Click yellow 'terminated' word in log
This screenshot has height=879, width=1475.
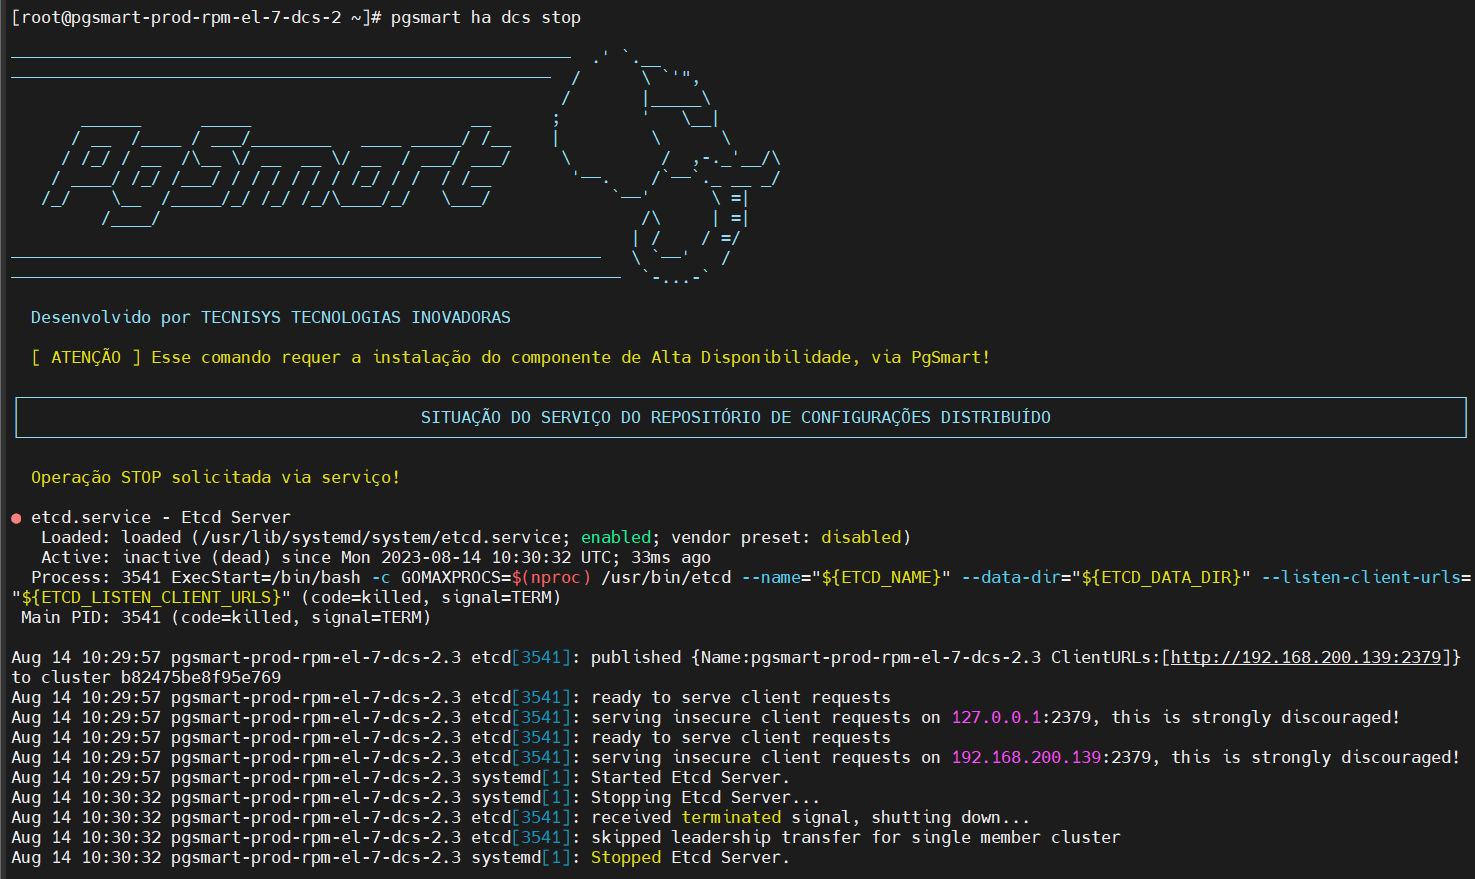click(731, 817)
